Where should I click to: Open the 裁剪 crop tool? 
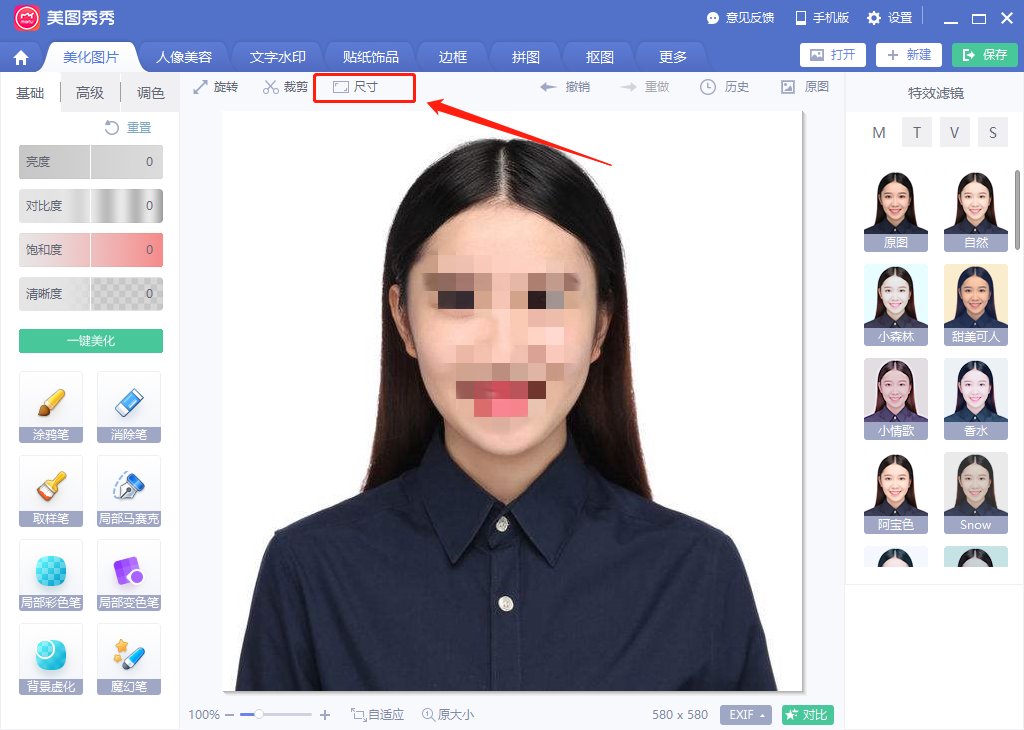(x=284, y=87)
